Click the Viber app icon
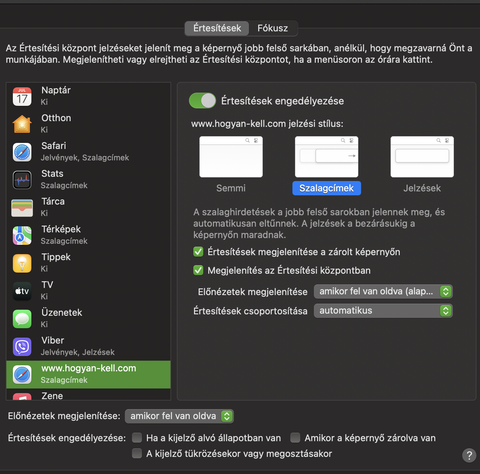This screenshot has width=480, height=474. (x=22, y=347)
